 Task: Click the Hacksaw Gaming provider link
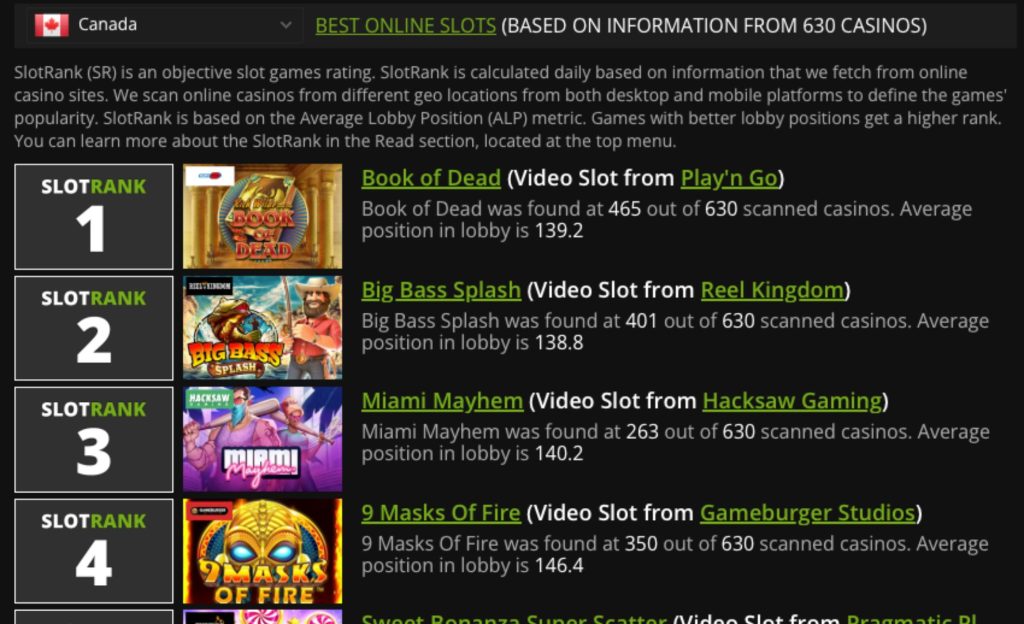coord(792,401)
